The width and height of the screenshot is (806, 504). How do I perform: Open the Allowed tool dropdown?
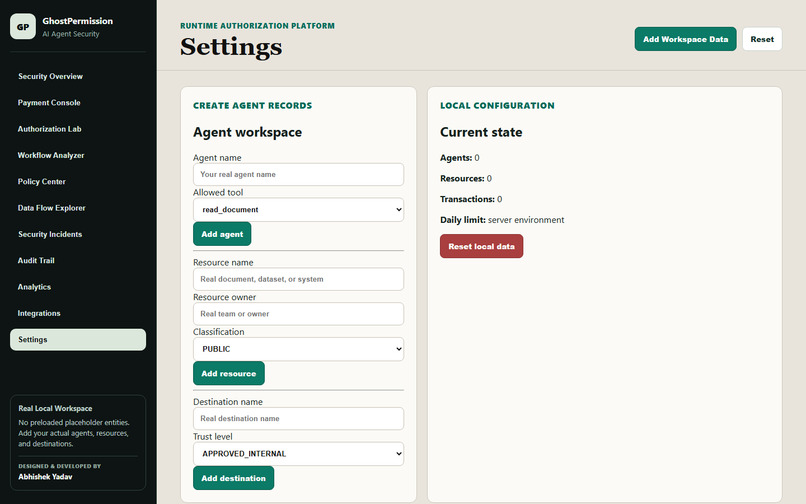298,209
